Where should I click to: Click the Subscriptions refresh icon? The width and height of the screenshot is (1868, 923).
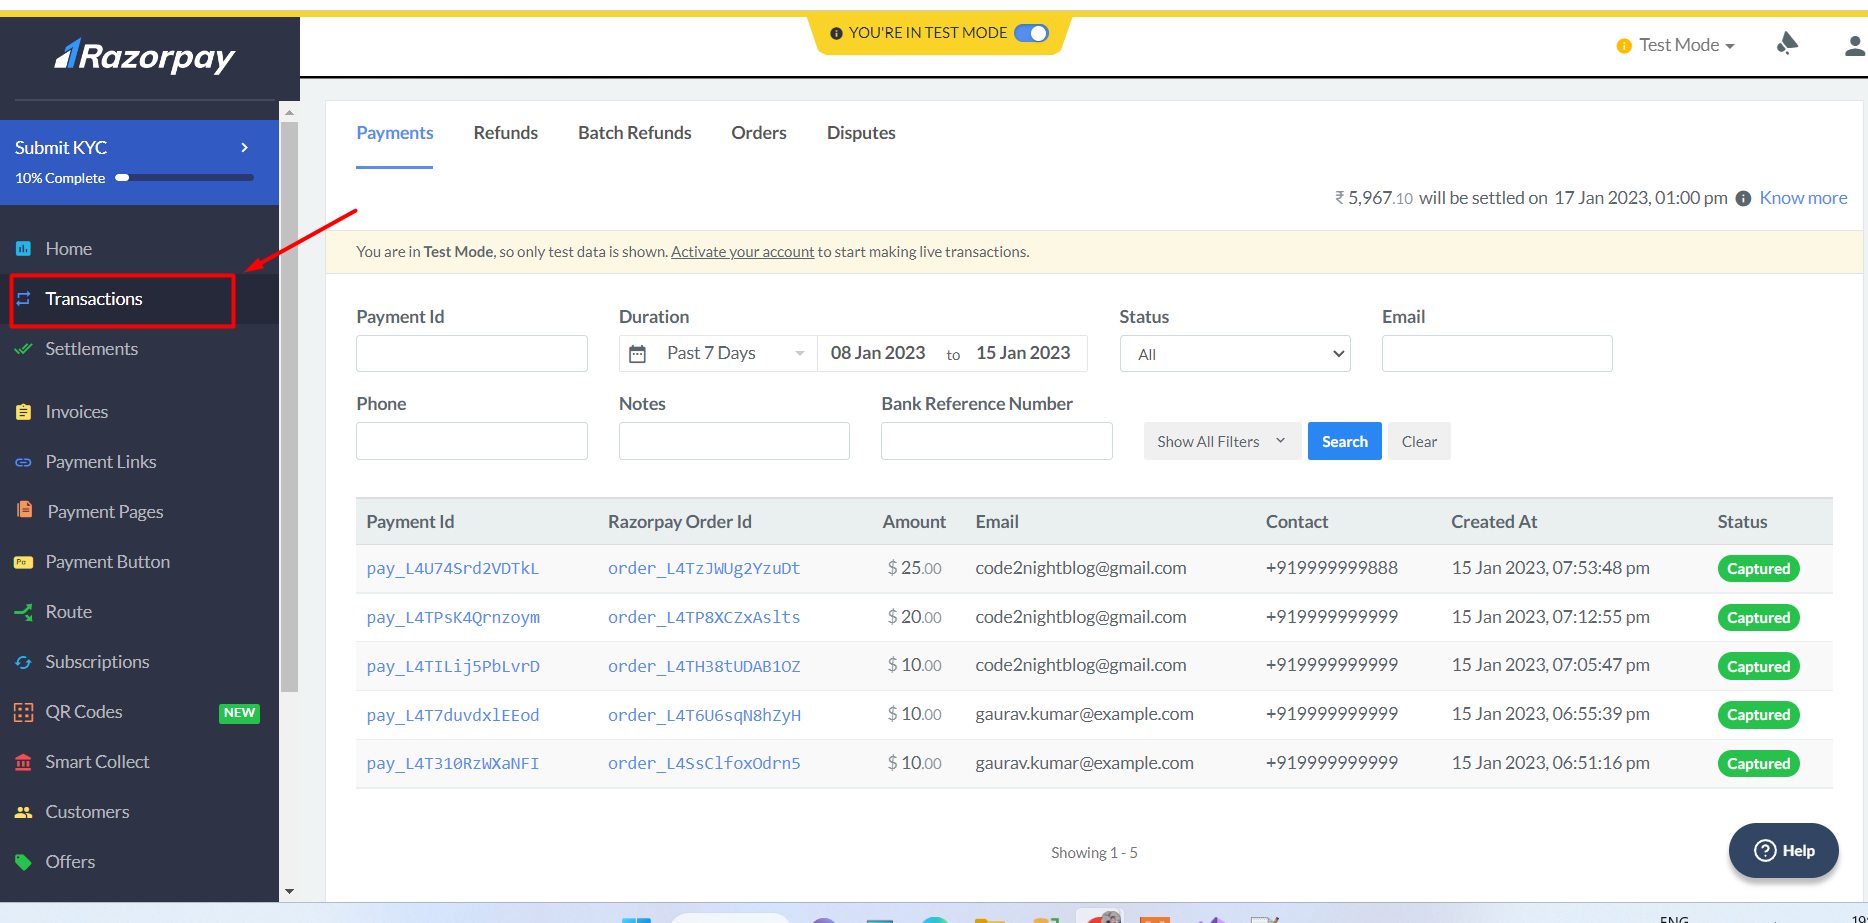(23, 662)
